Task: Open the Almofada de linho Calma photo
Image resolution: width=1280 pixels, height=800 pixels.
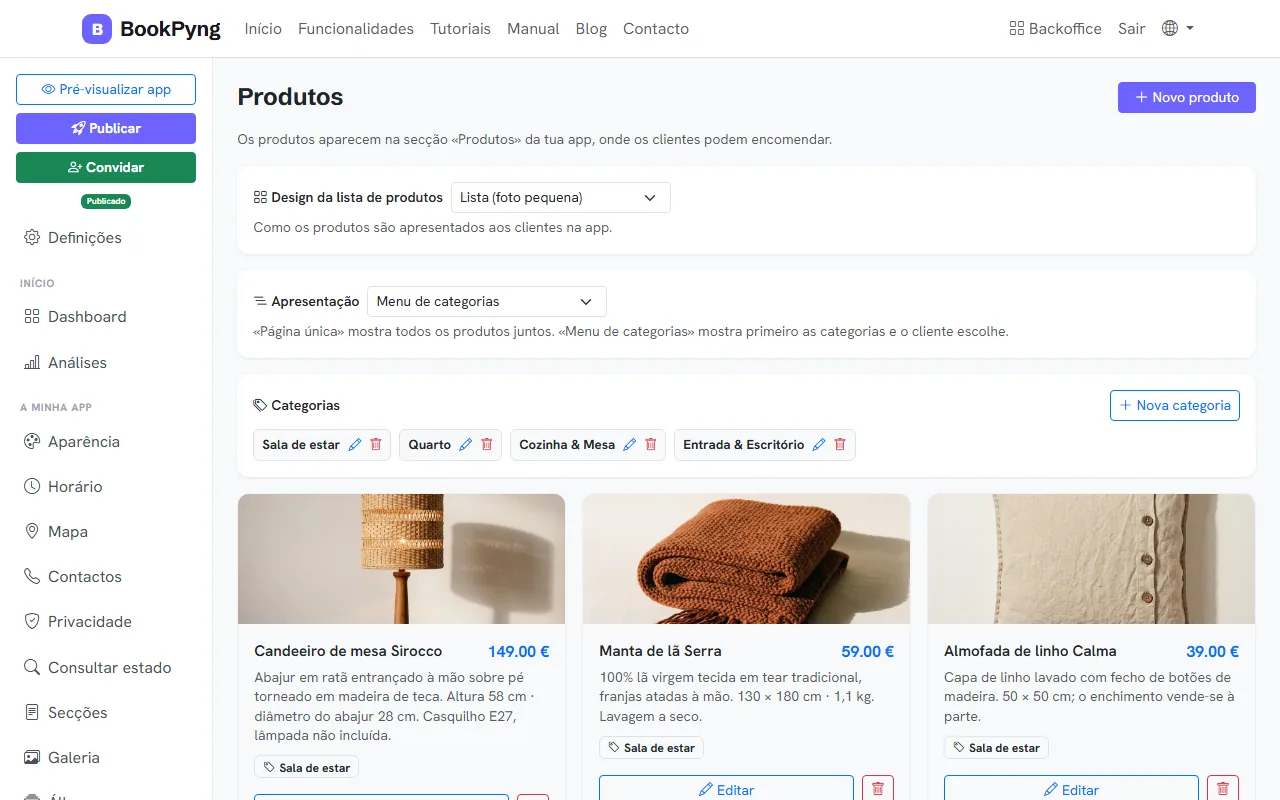Action: tap(1091, 559)
